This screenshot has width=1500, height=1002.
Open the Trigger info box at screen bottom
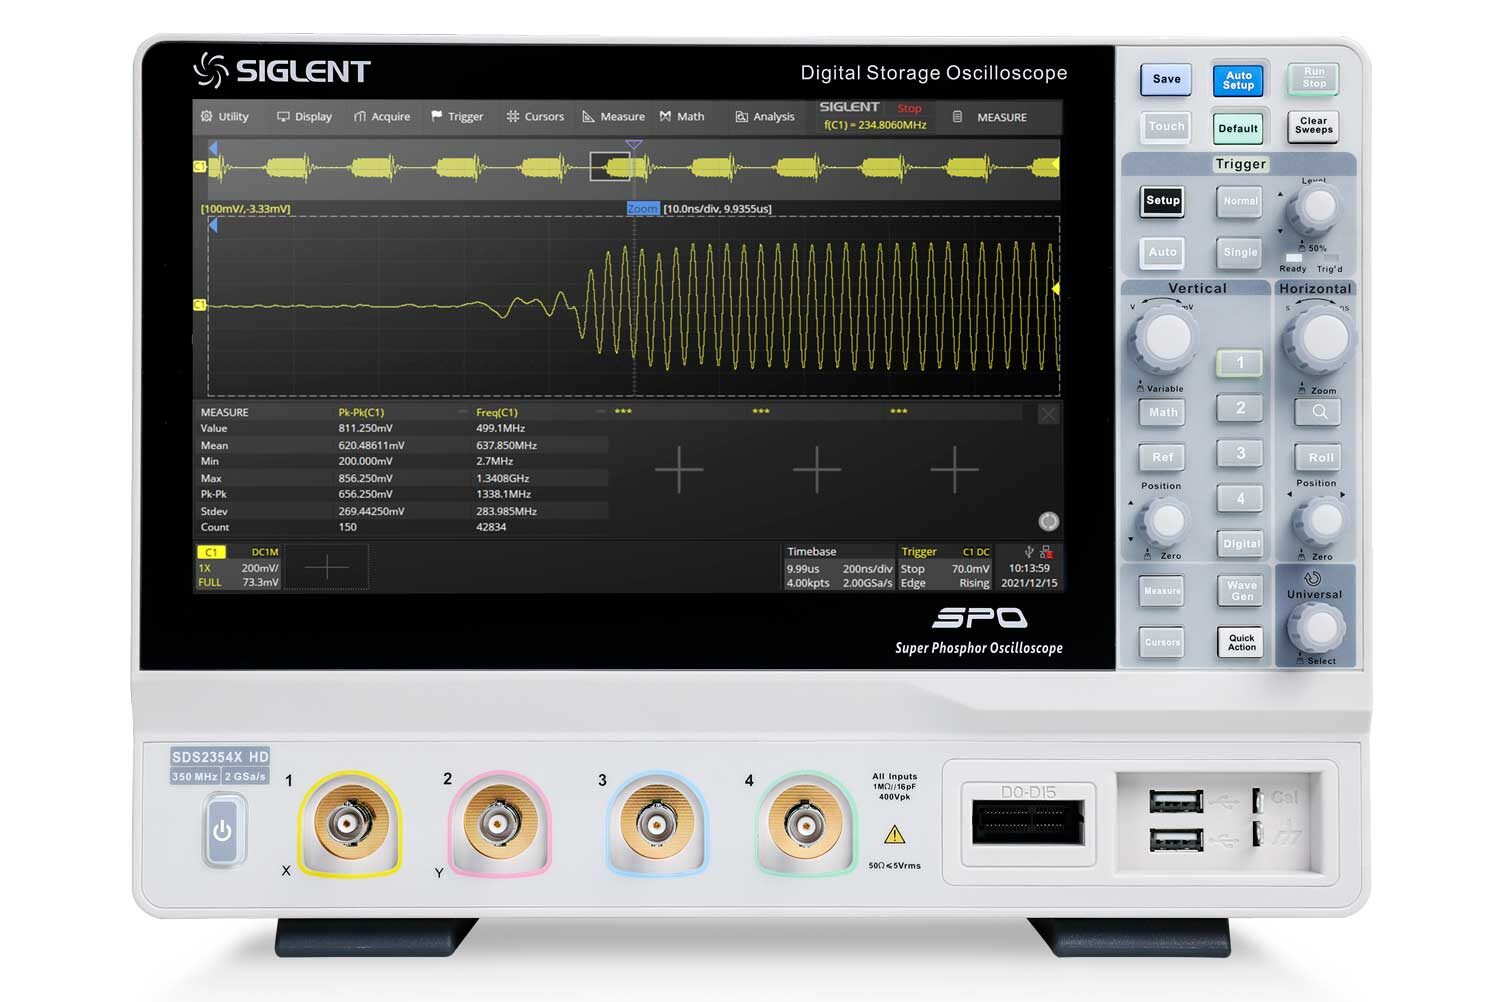pyautogui.click(x=945, y=567)
